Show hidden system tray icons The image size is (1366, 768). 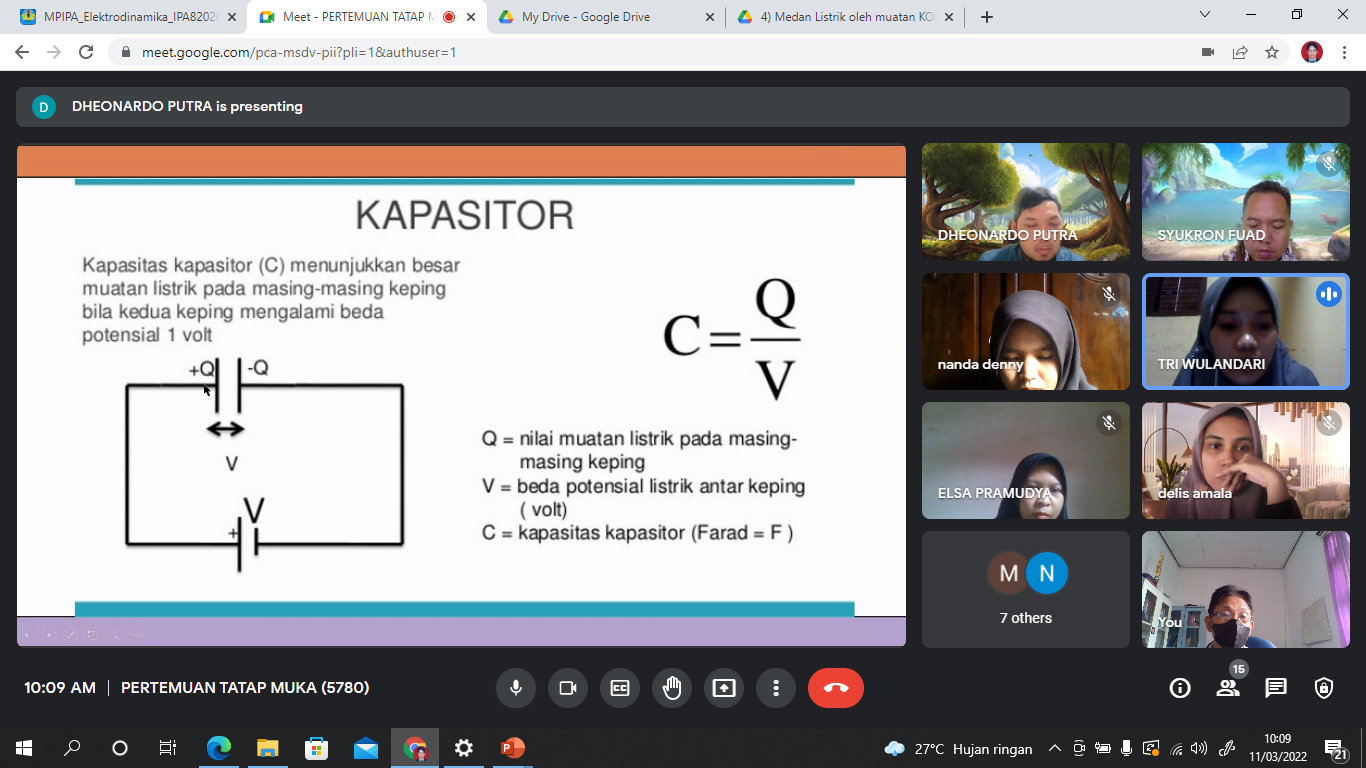[1054, 748]
